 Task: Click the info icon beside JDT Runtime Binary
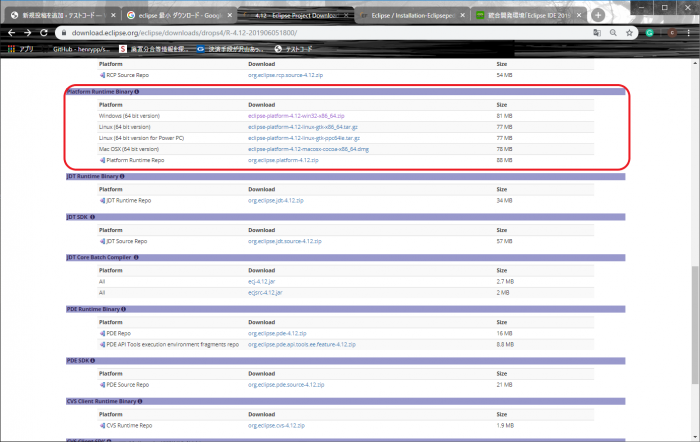click(122, 176)
